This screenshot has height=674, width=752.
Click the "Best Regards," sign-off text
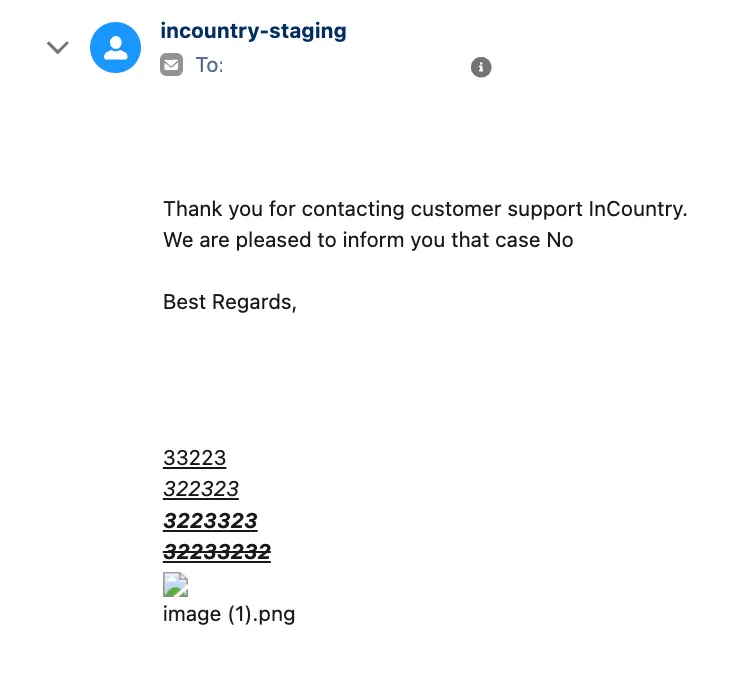230,302
